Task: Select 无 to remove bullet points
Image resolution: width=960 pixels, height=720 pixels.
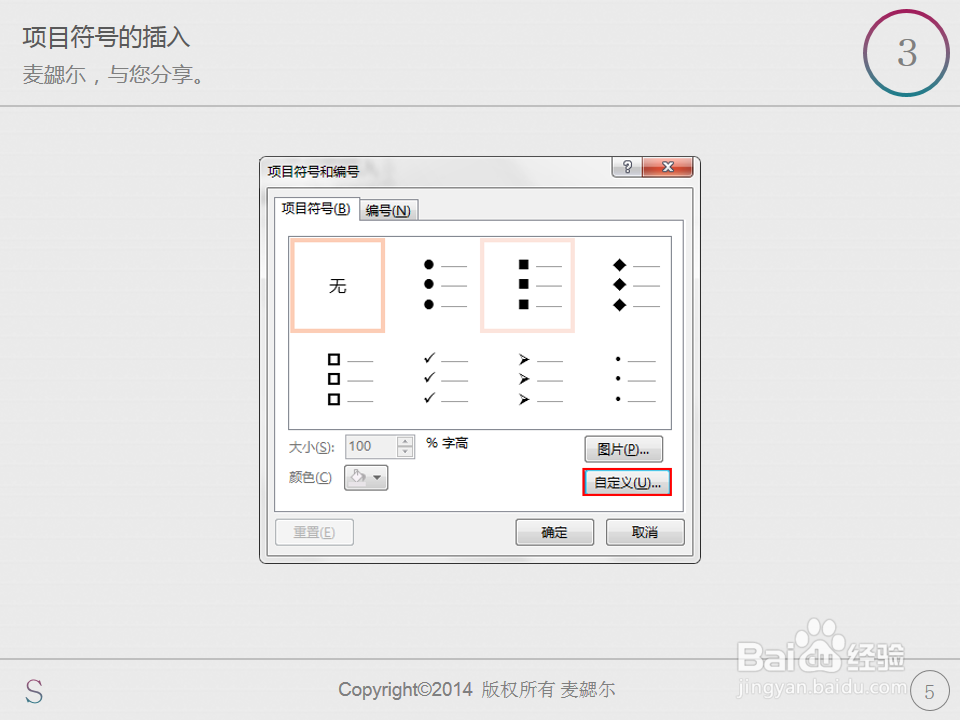Action: point(337,285)
